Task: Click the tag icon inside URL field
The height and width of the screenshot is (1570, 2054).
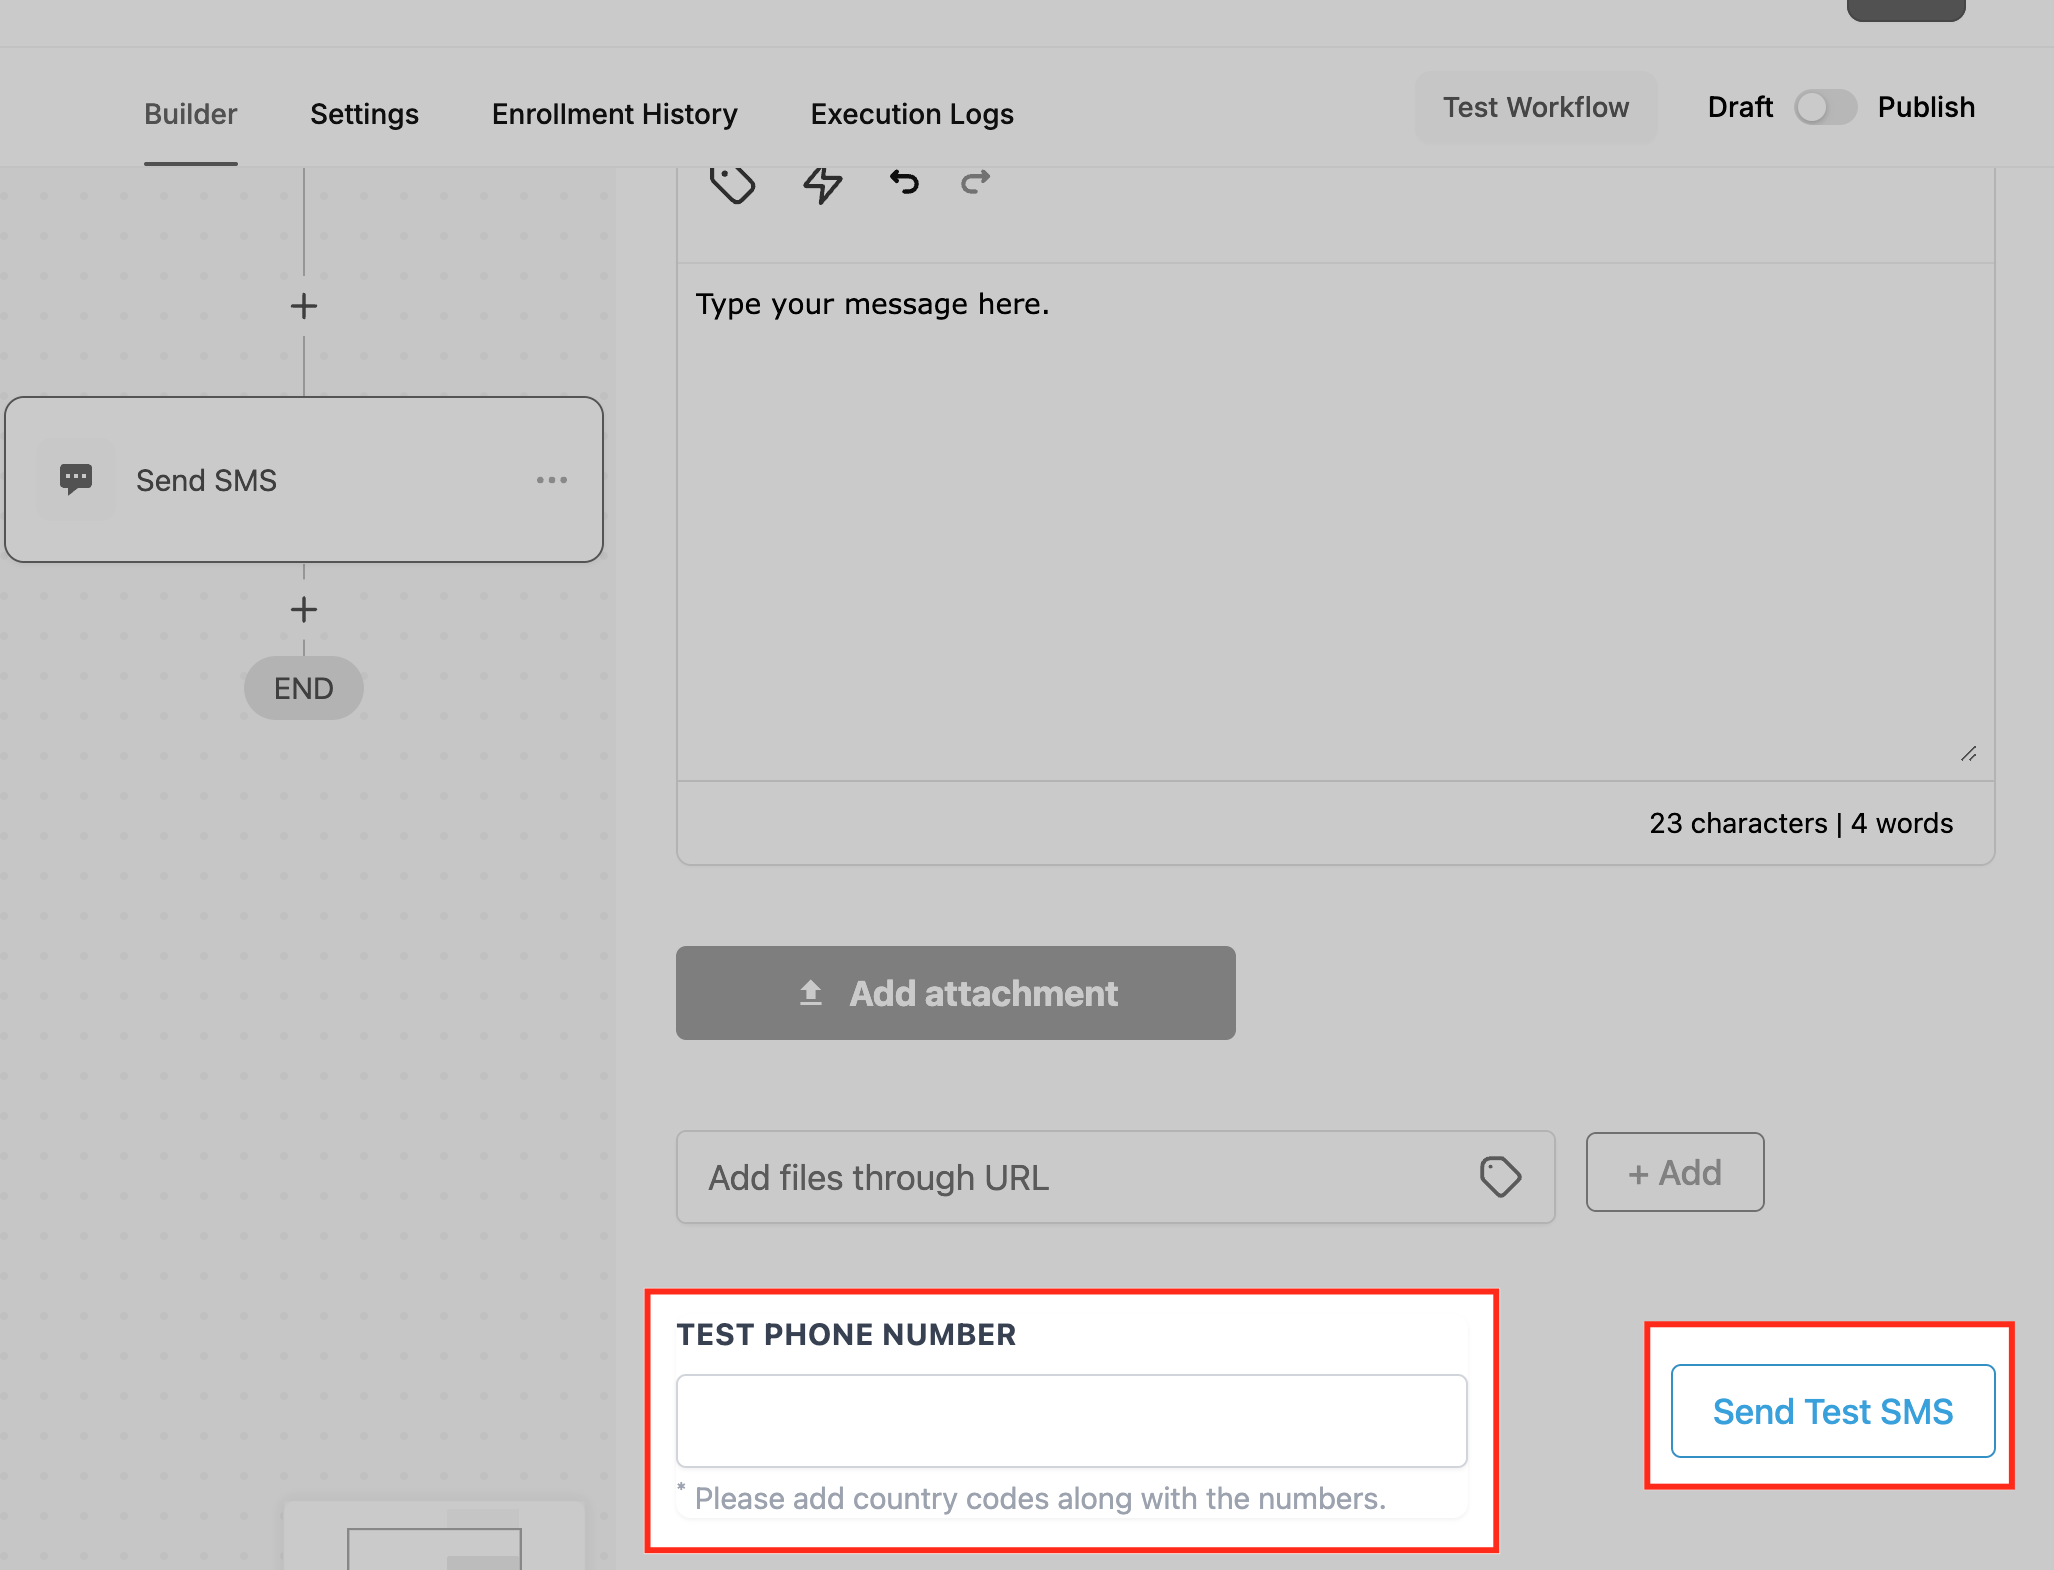Action: coord(1500,1177)
